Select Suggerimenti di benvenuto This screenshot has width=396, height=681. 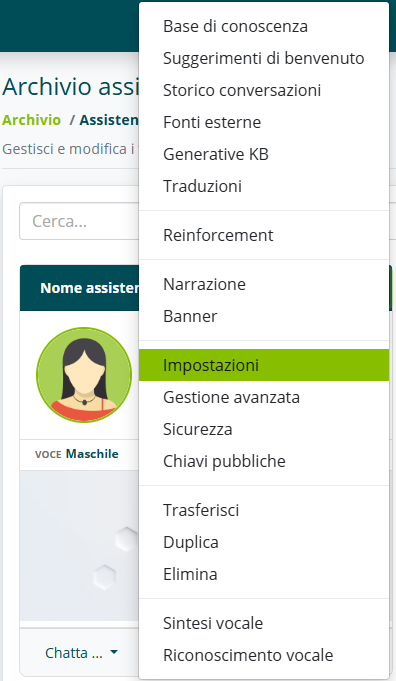coord(264,58)
